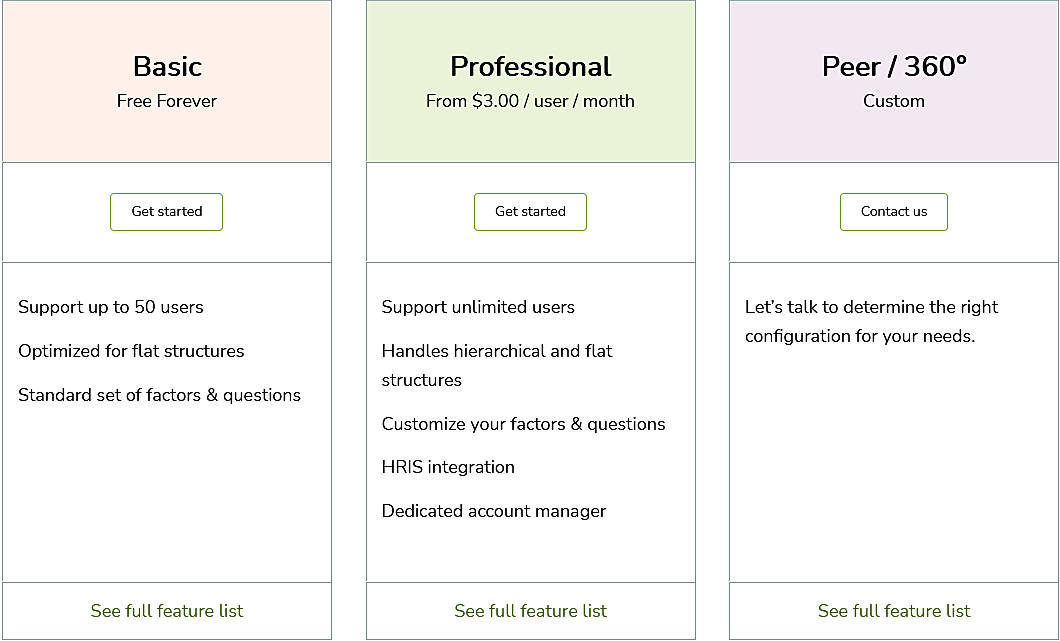Viewport: 1060px width, 641px height.
Task: Click the Peer / 360° configuration description text
Action: 870,321
